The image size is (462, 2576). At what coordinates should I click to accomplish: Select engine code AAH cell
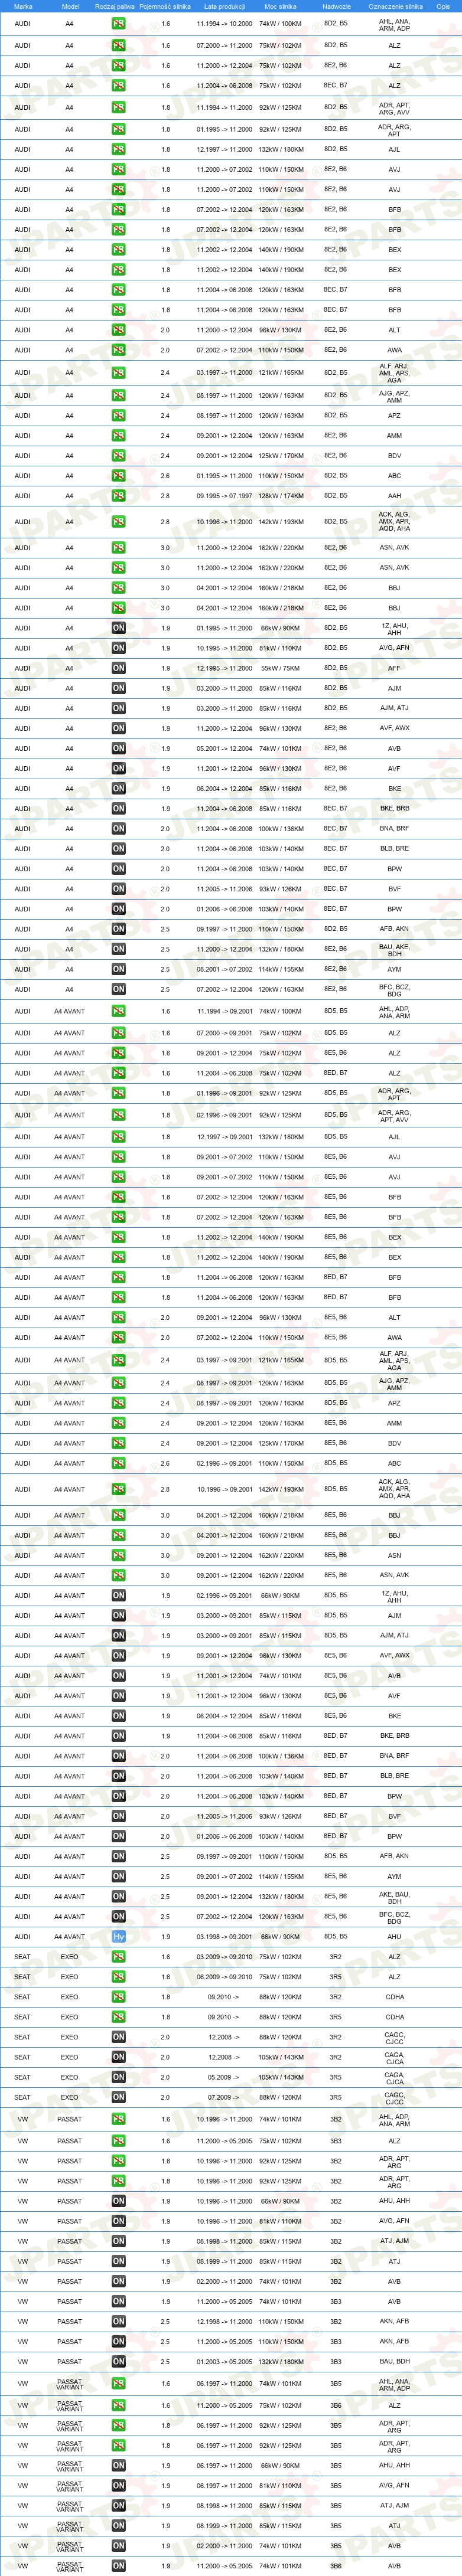[394, 496]
